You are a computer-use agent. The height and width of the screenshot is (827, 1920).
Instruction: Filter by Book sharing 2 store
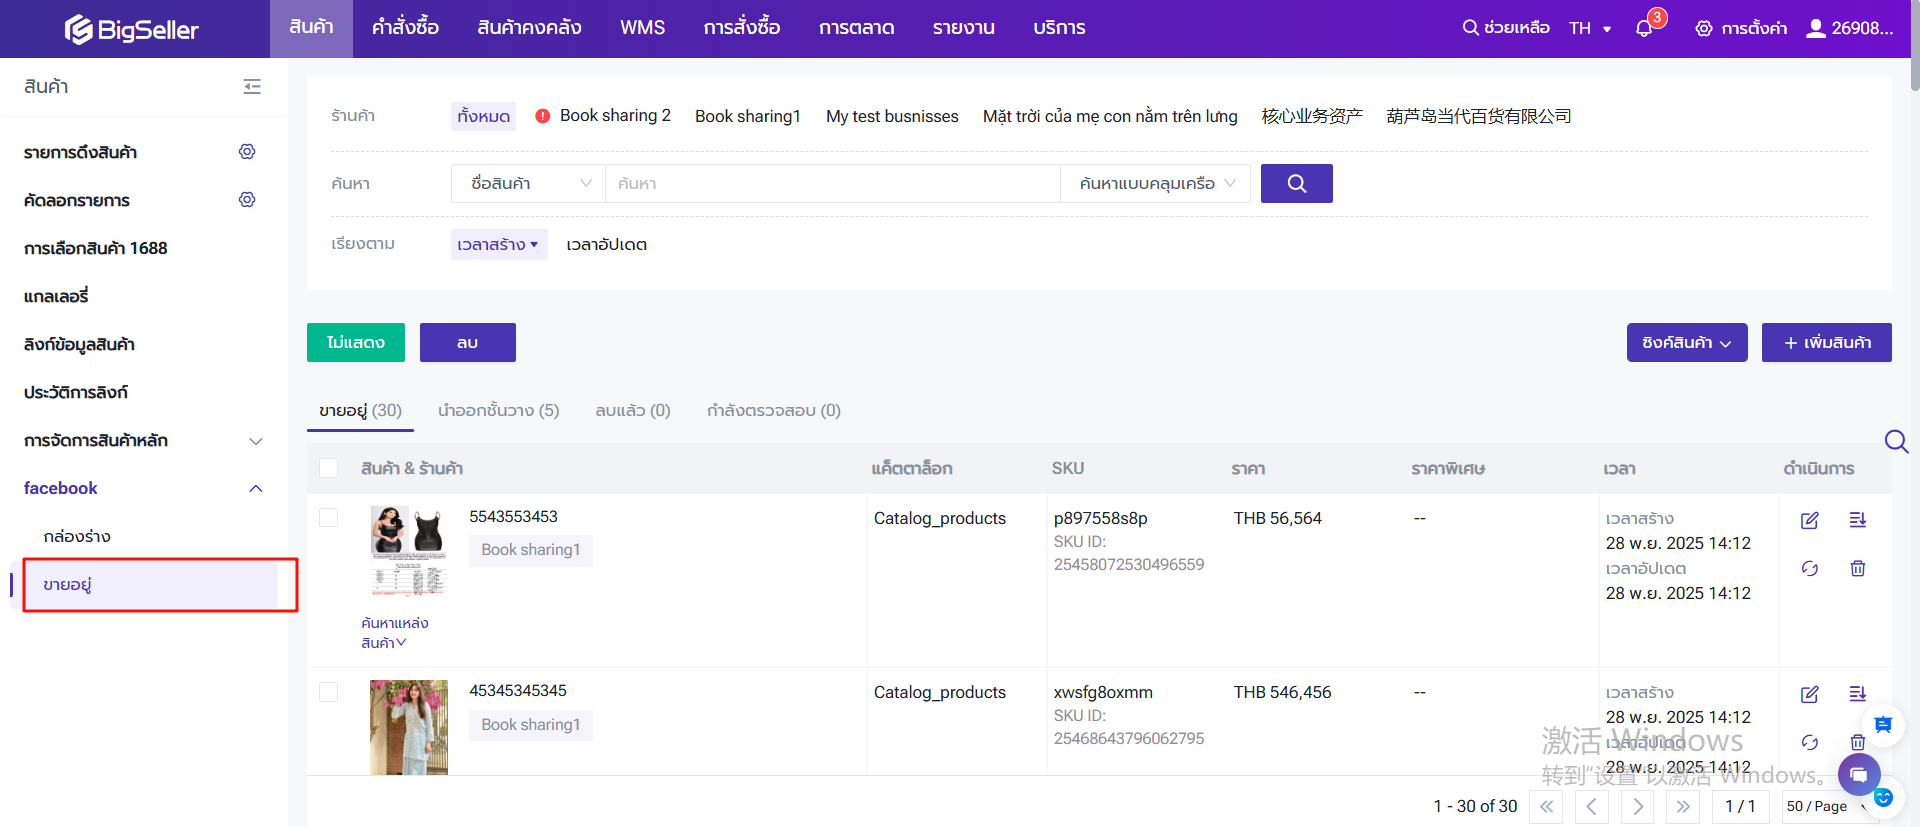pos(614,116)
